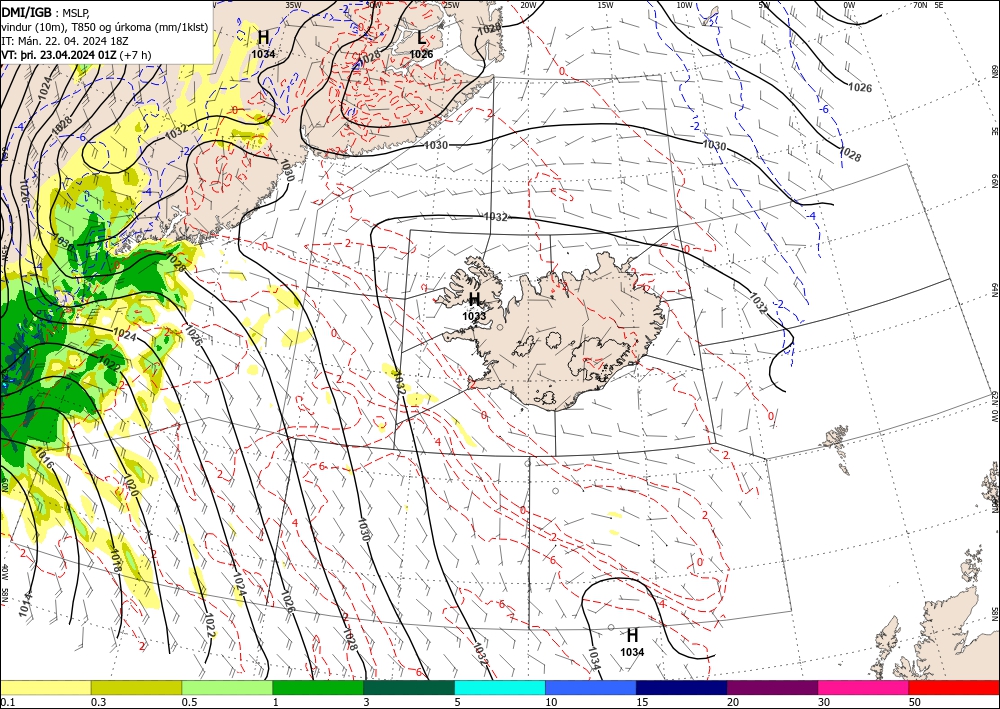The height and width of the screenshot is (709, 1000).
Task: Click the 35W longitude label
Action: (x=293, y=5)
